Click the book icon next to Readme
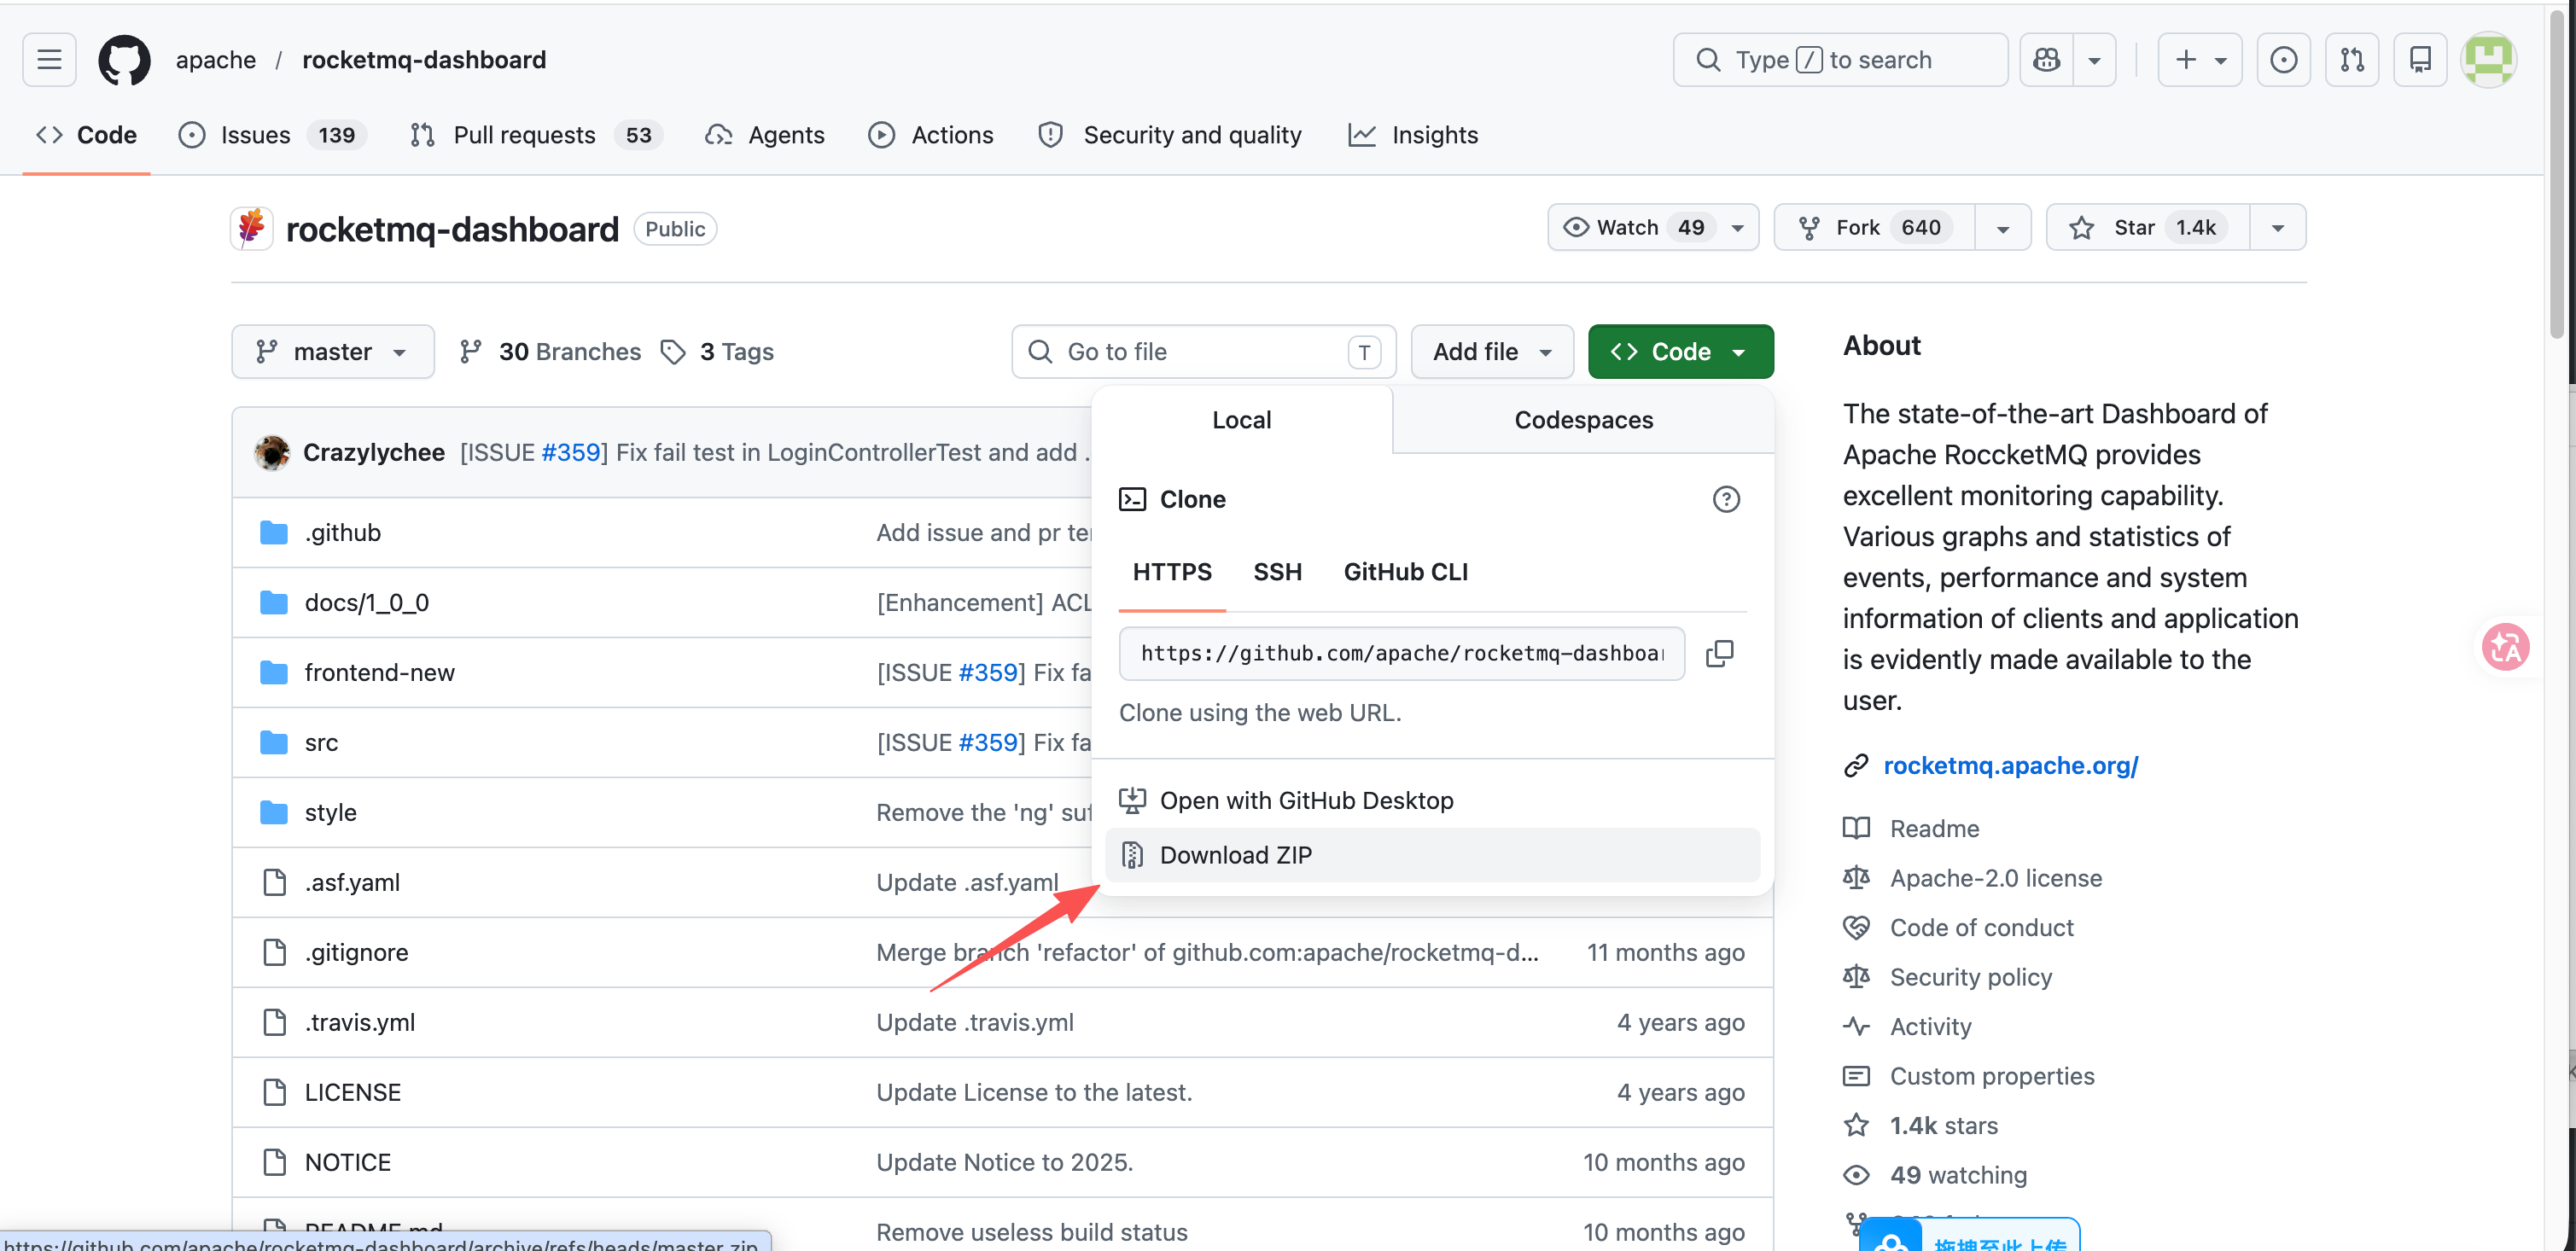The image size is (2576, 1251). 1856,829
